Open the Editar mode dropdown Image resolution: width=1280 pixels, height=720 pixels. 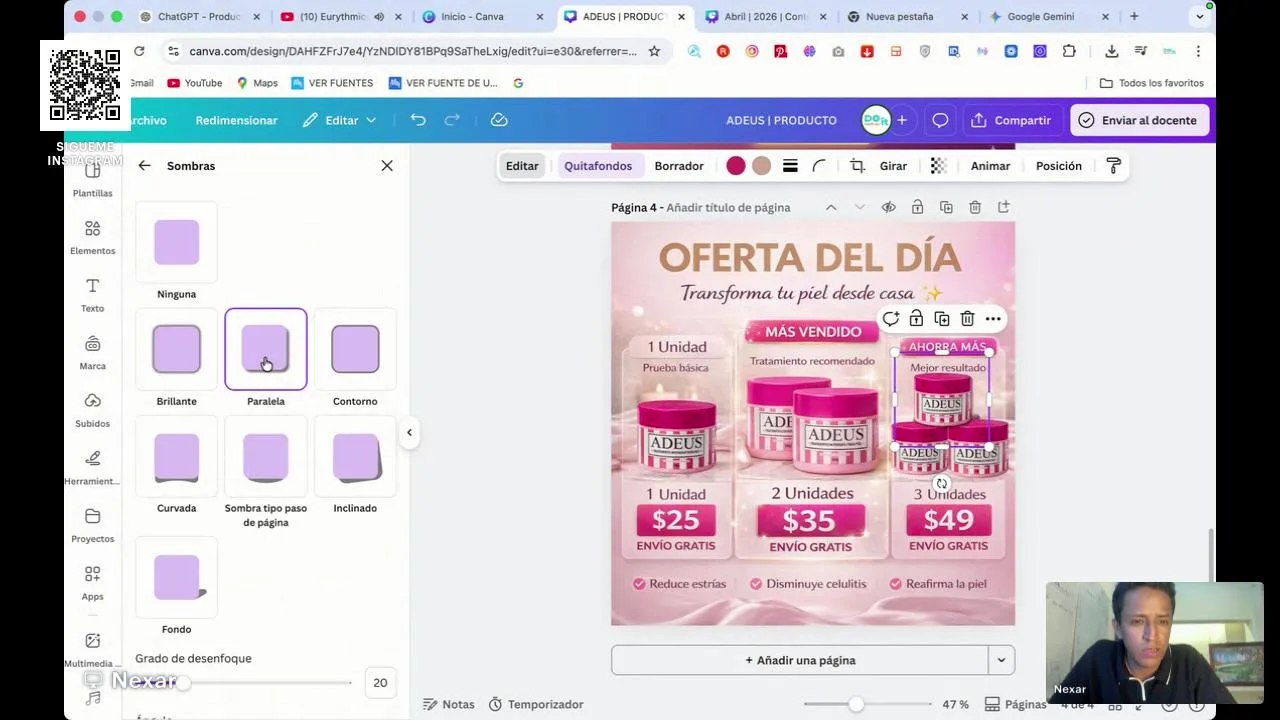pos(340,120)
